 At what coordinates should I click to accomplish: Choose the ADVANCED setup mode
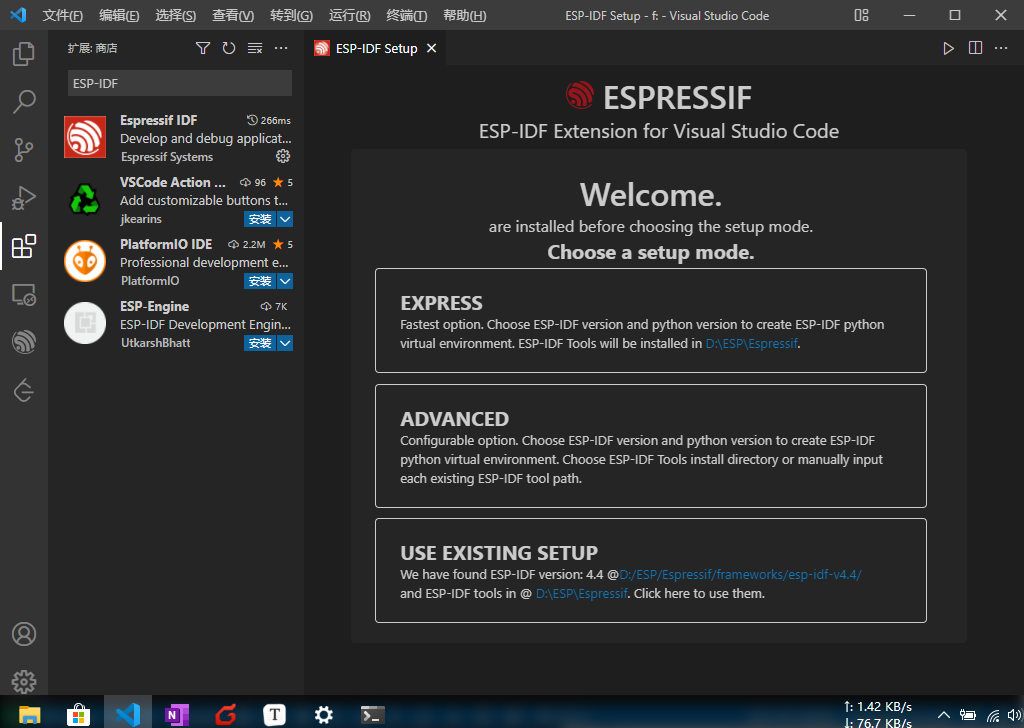tap(650, 446)
